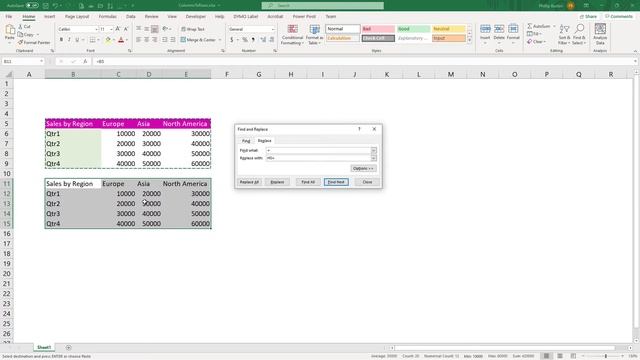Click the Accounting dollar format icon
Viewport: 640px width, 360px height.
pyautogui.click(x=231, y=40)
